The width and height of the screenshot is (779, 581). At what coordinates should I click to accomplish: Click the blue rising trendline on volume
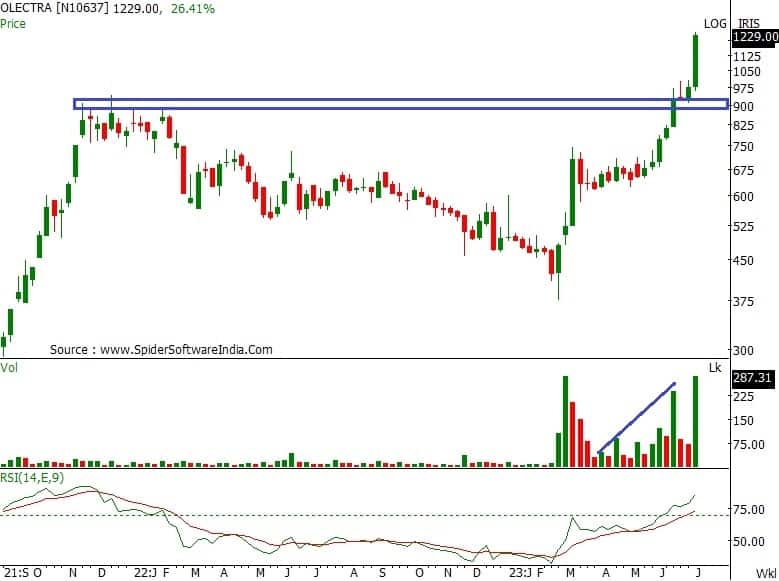(637, 418)
